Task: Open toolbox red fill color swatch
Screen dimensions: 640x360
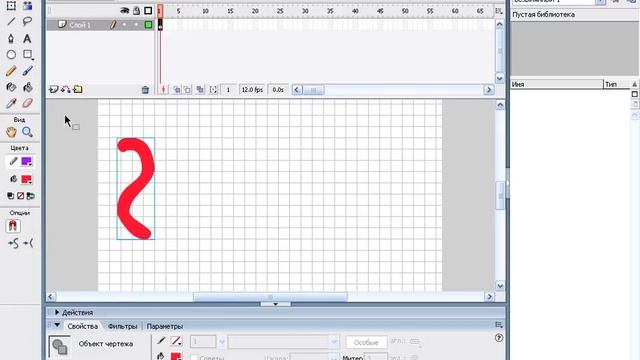Action: [x=27, y=179]
